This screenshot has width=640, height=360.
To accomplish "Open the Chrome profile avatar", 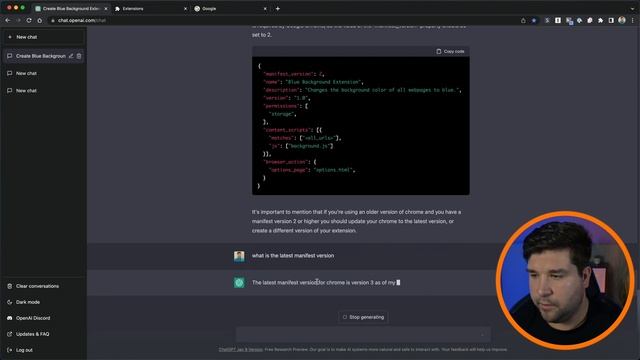I will point(622,20).
